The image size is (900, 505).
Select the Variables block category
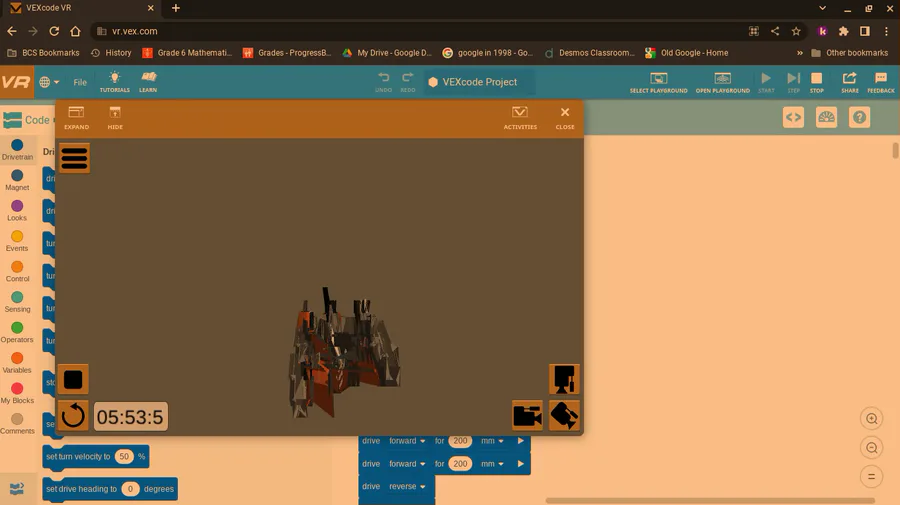[x=17, y=363]
